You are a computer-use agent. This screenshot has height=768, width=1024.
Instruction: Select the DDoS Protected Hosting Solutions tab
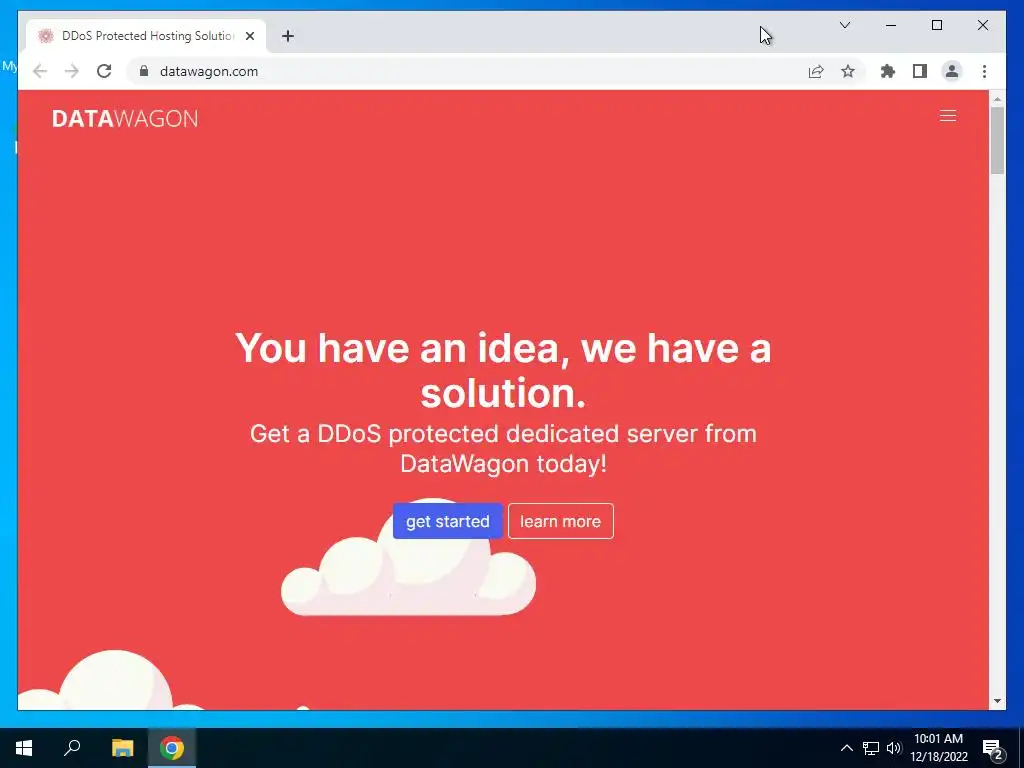(x=147, y=36)
